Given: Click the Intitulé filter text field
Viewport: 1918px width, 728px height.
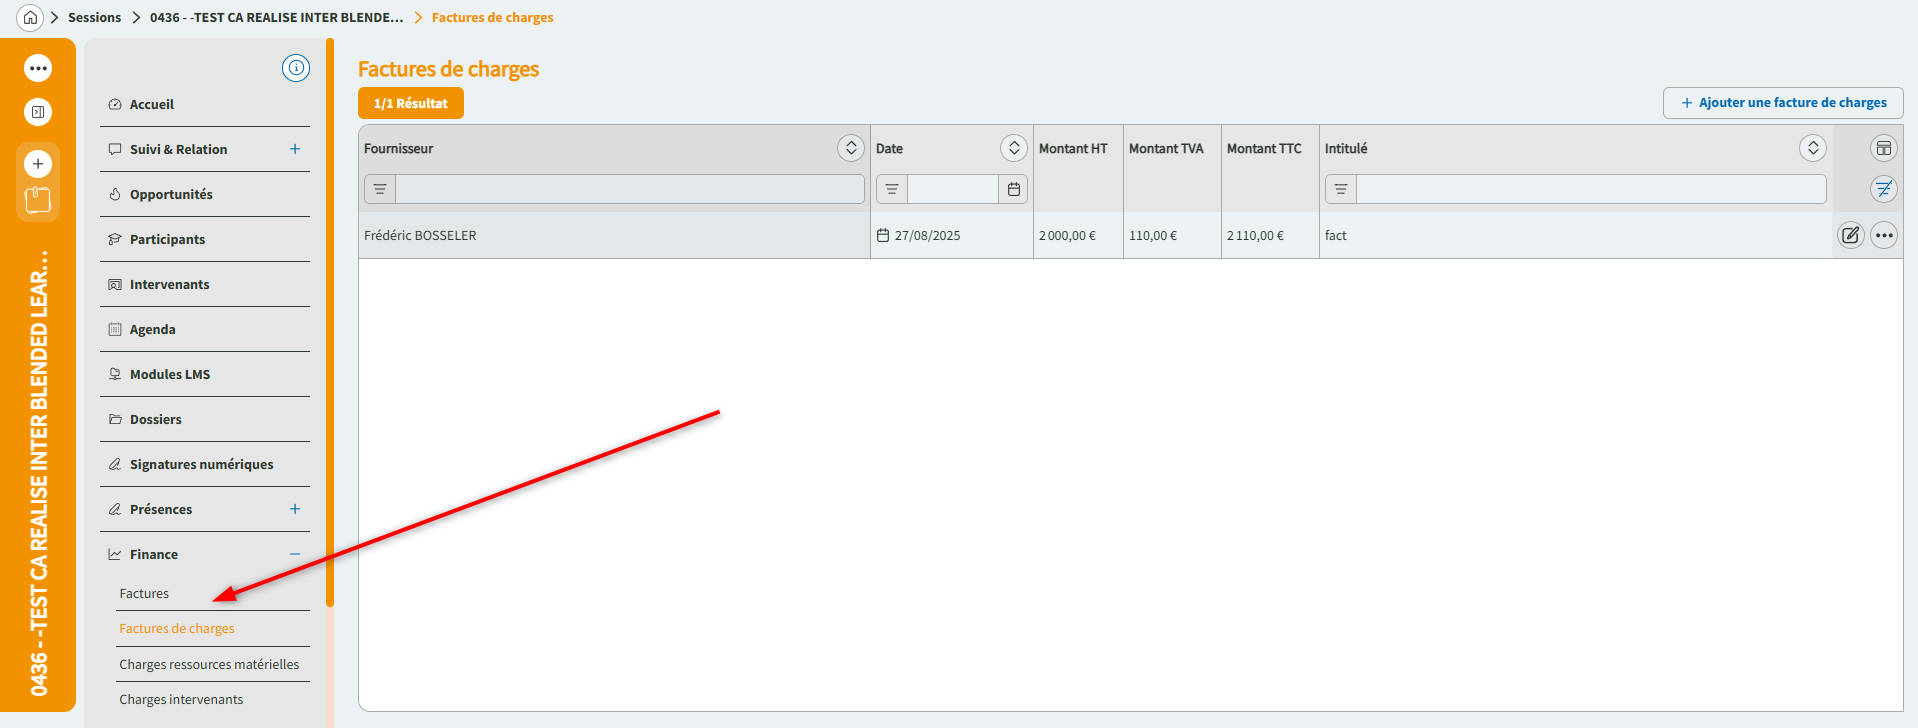Looking at the screenshot, I should pos(1590,189).
